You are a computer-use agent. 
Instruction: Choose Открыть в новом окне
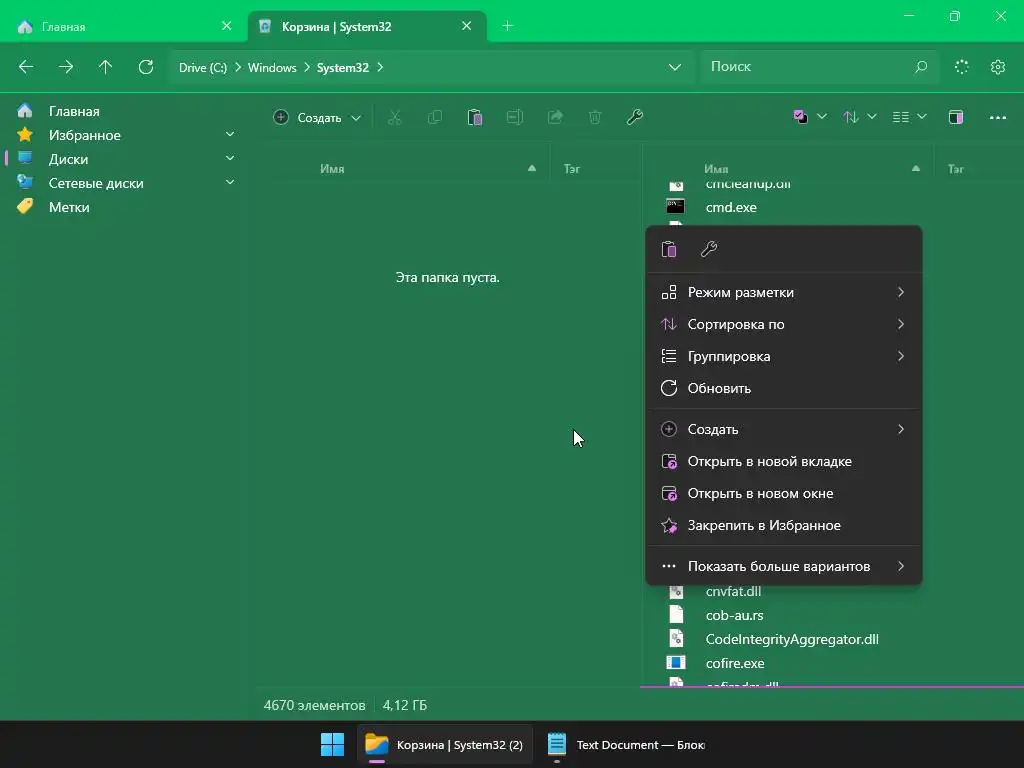(x=784, y=494)
